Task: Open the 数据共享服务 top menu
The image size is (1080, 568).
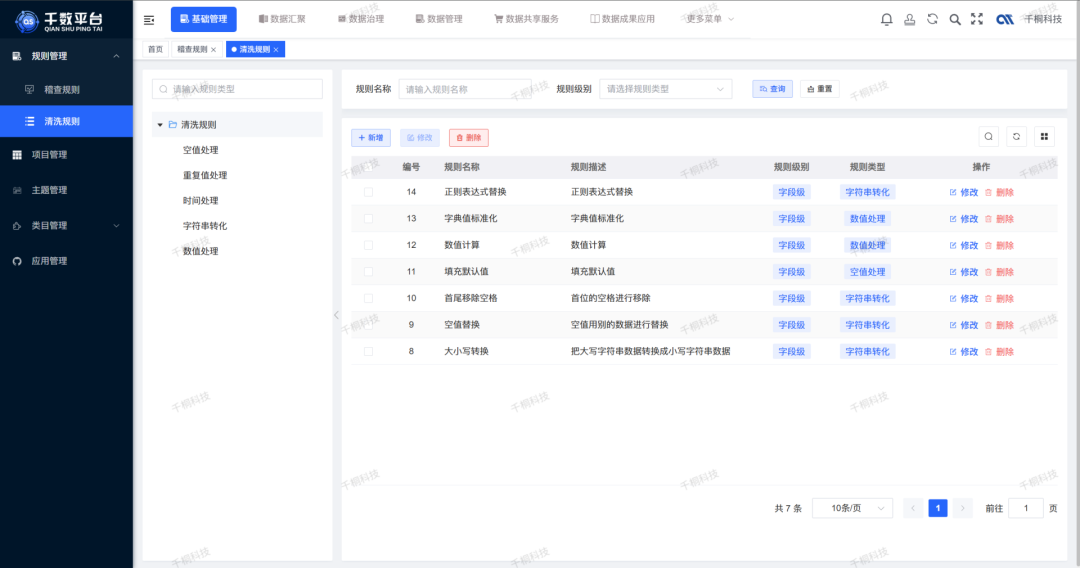Action: pyautogui.click(x=526, y=19)
